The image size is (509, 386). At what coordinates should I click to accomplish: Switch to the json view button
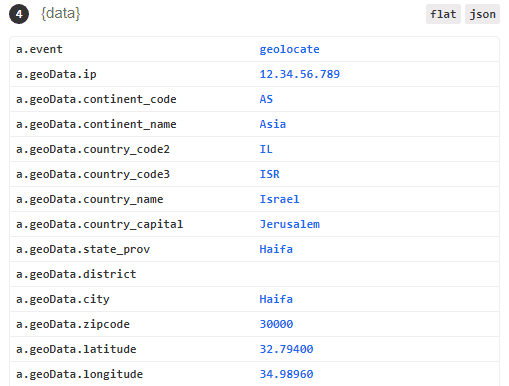click(x=482, y=14)
